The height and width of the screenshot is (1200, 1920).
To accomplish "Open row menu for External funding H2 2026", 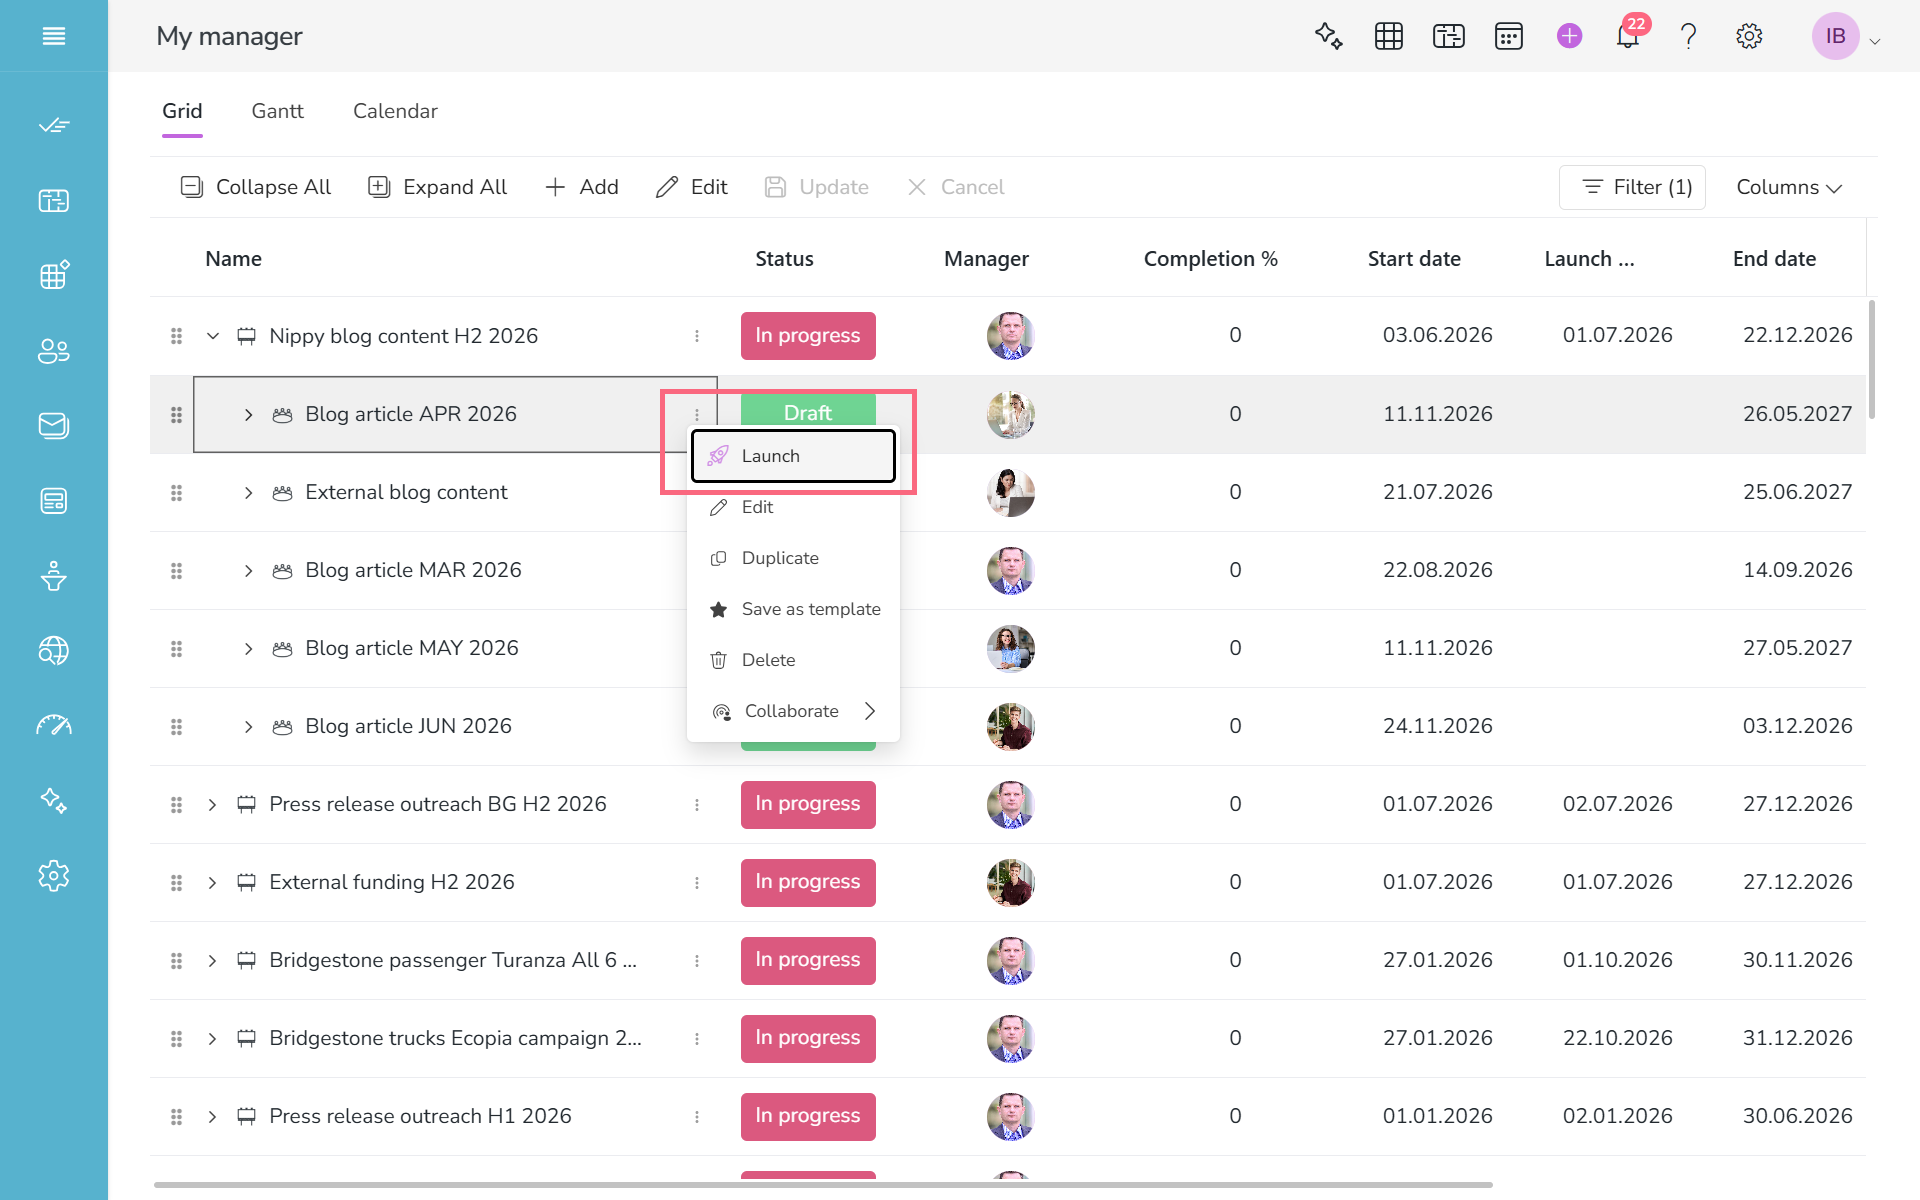I will click(x=697, y=883).
